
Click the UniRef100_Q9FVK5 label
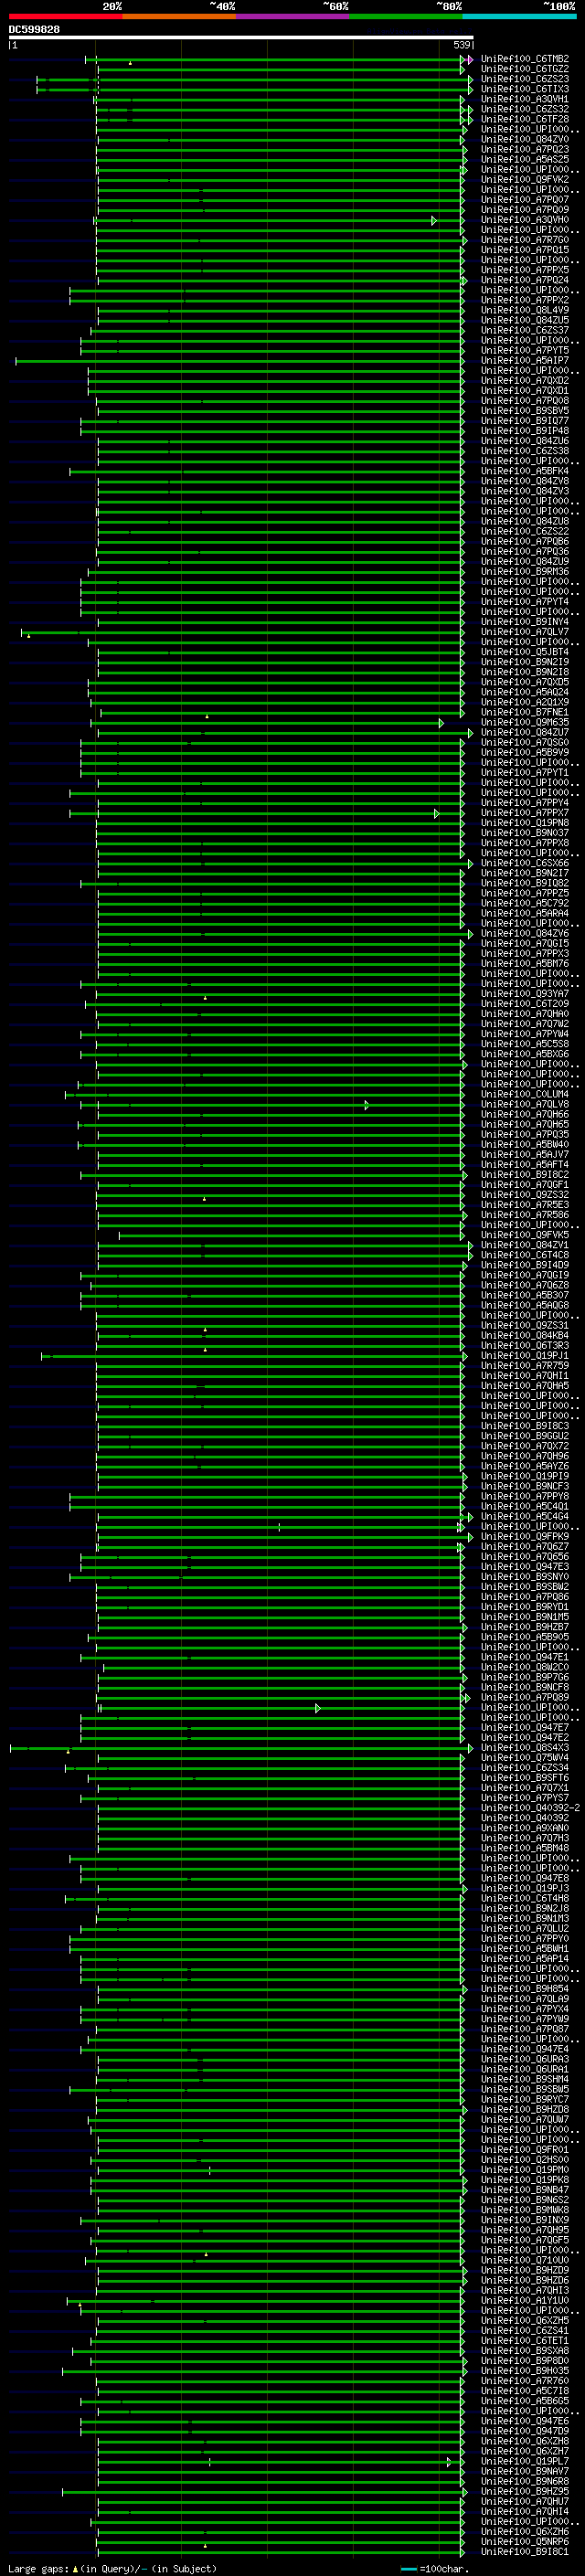pyautogui.click(x=525, y=1234)
